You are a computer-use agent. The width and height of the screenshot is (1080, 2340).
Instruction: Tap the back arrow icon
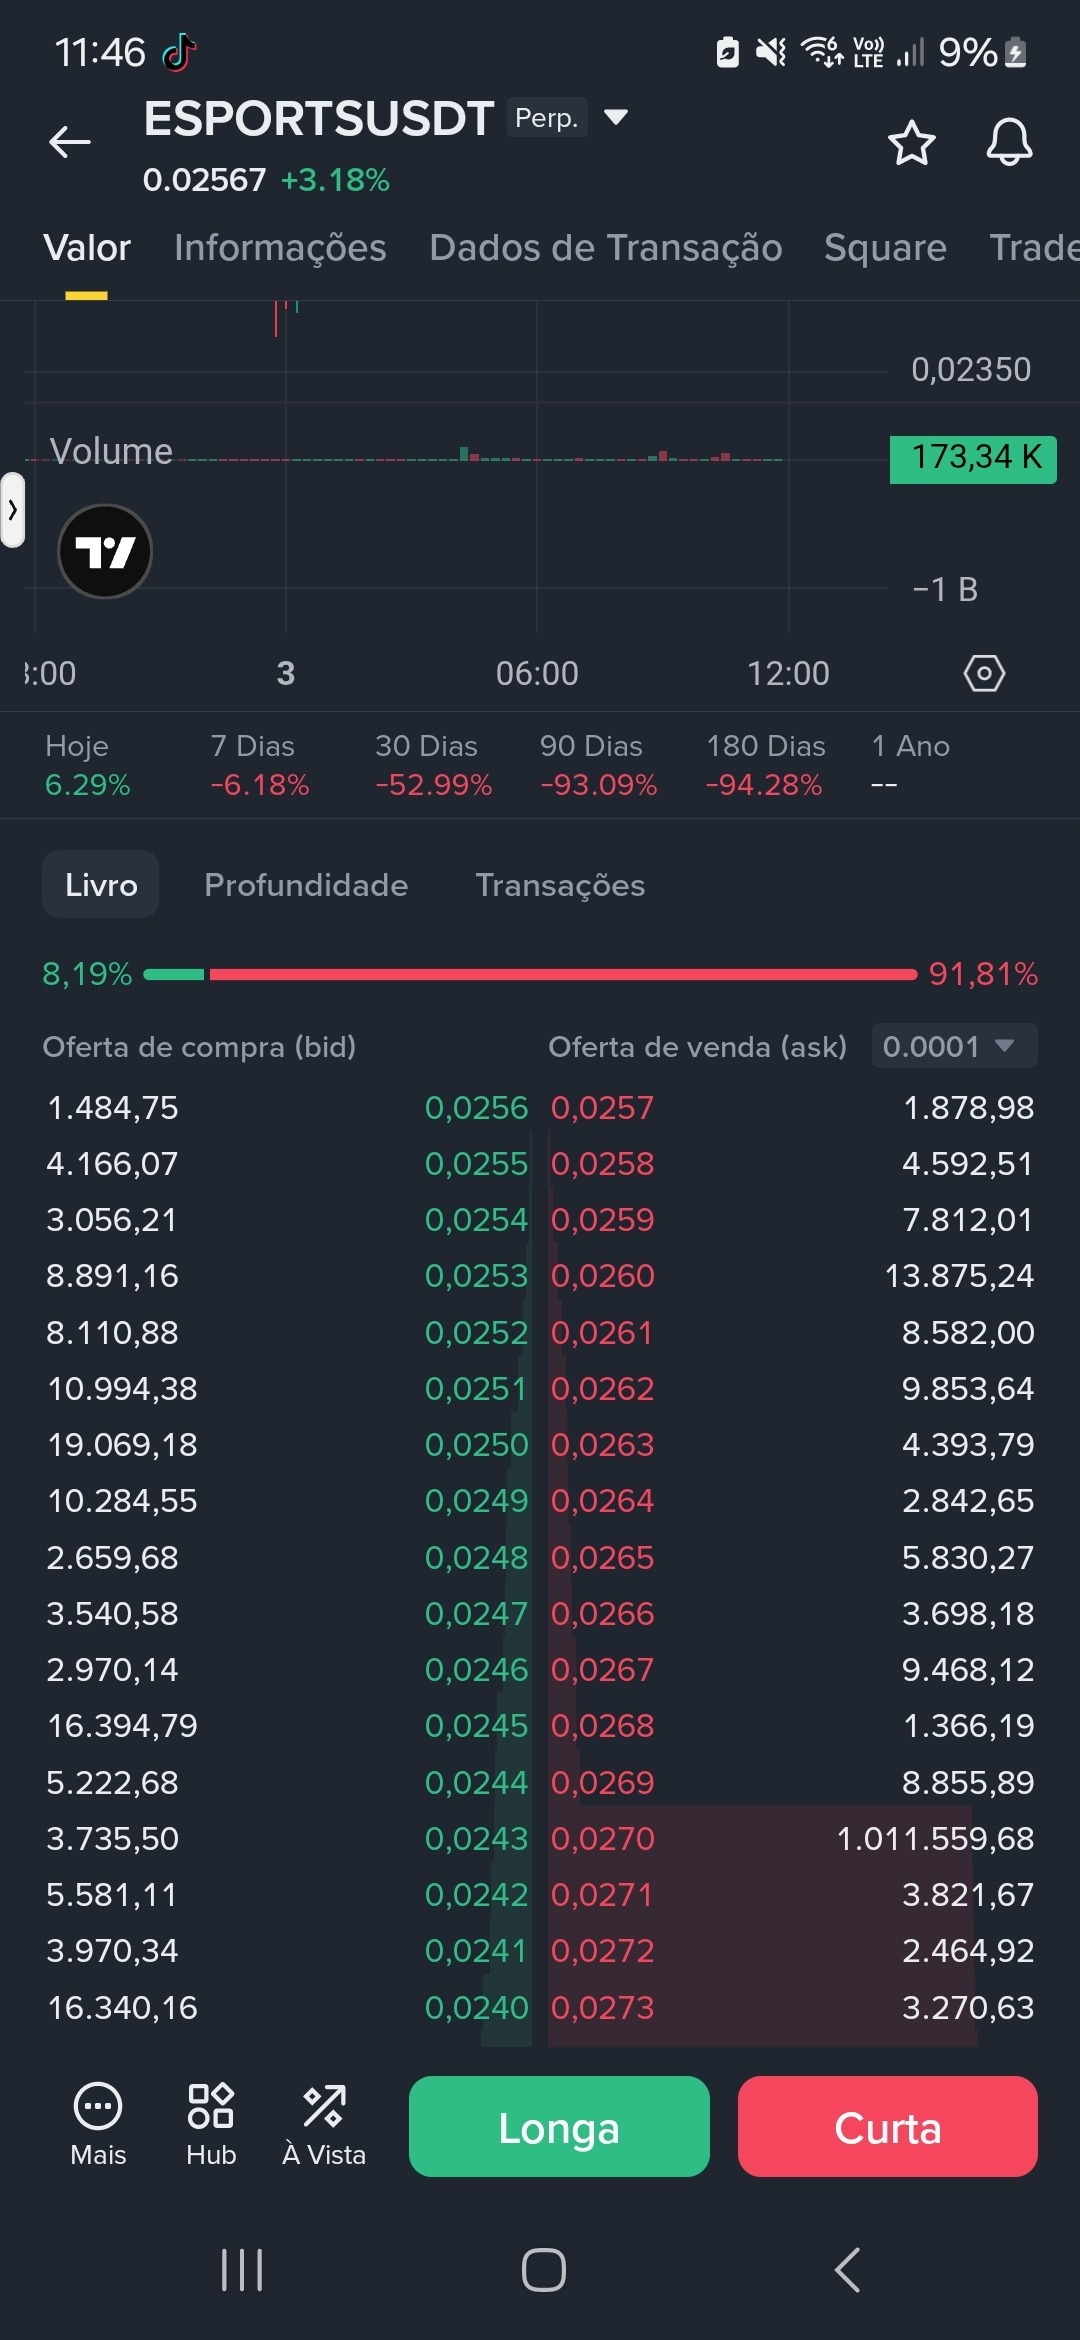tap(70, 142)
